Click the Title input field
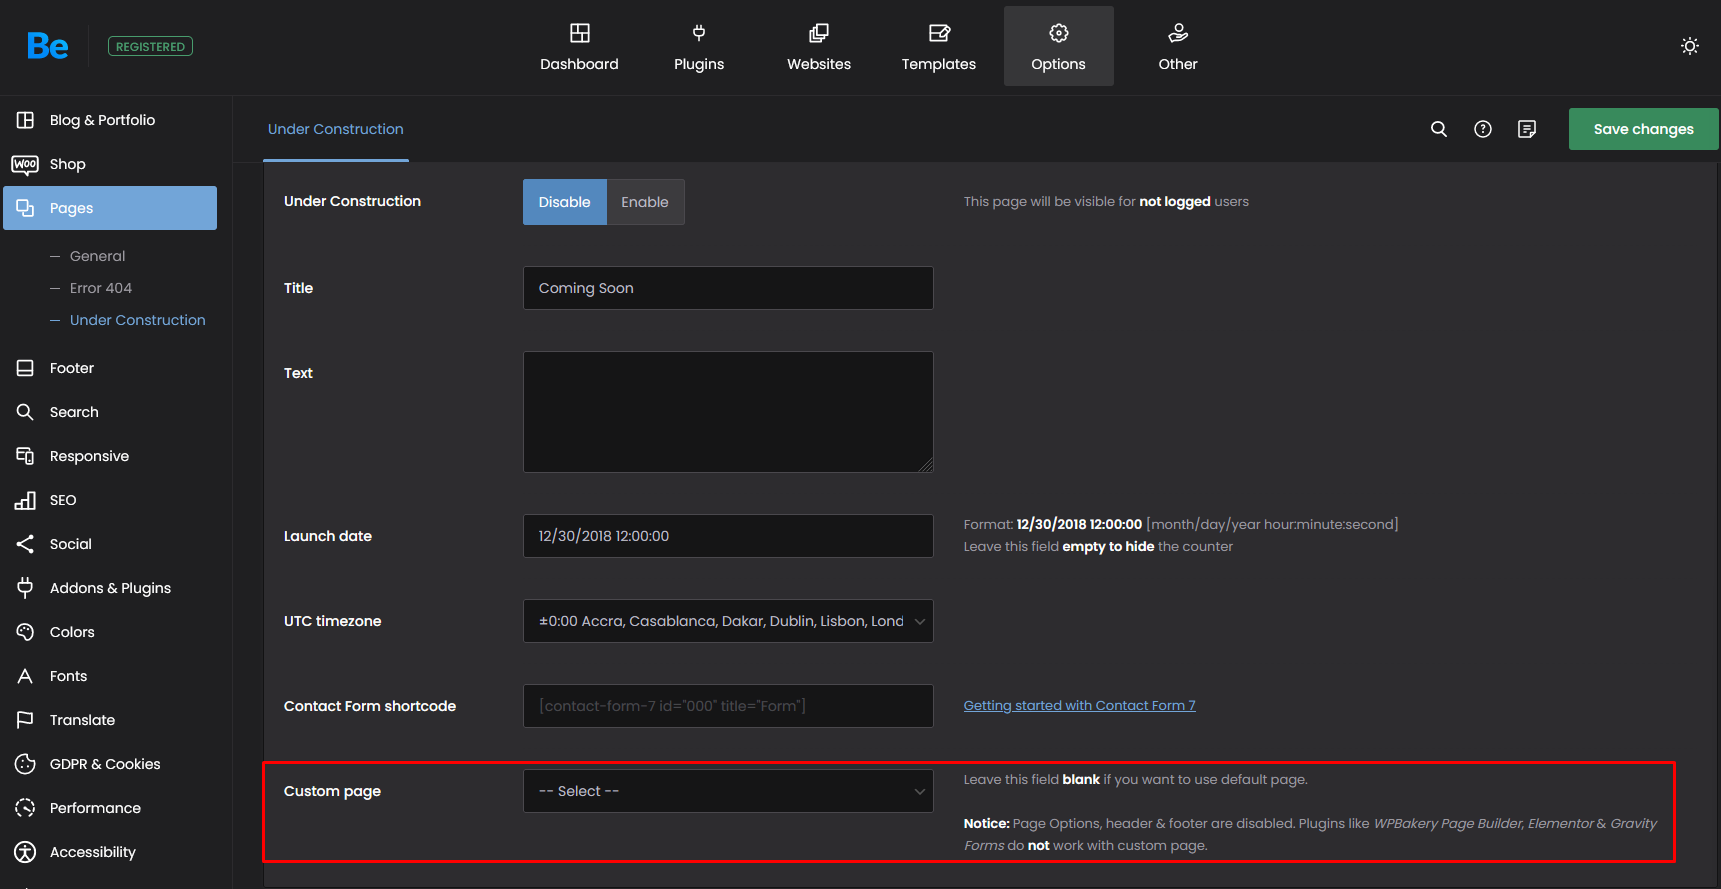This screenshot has height=889, width=1721. tap(728, 288)
